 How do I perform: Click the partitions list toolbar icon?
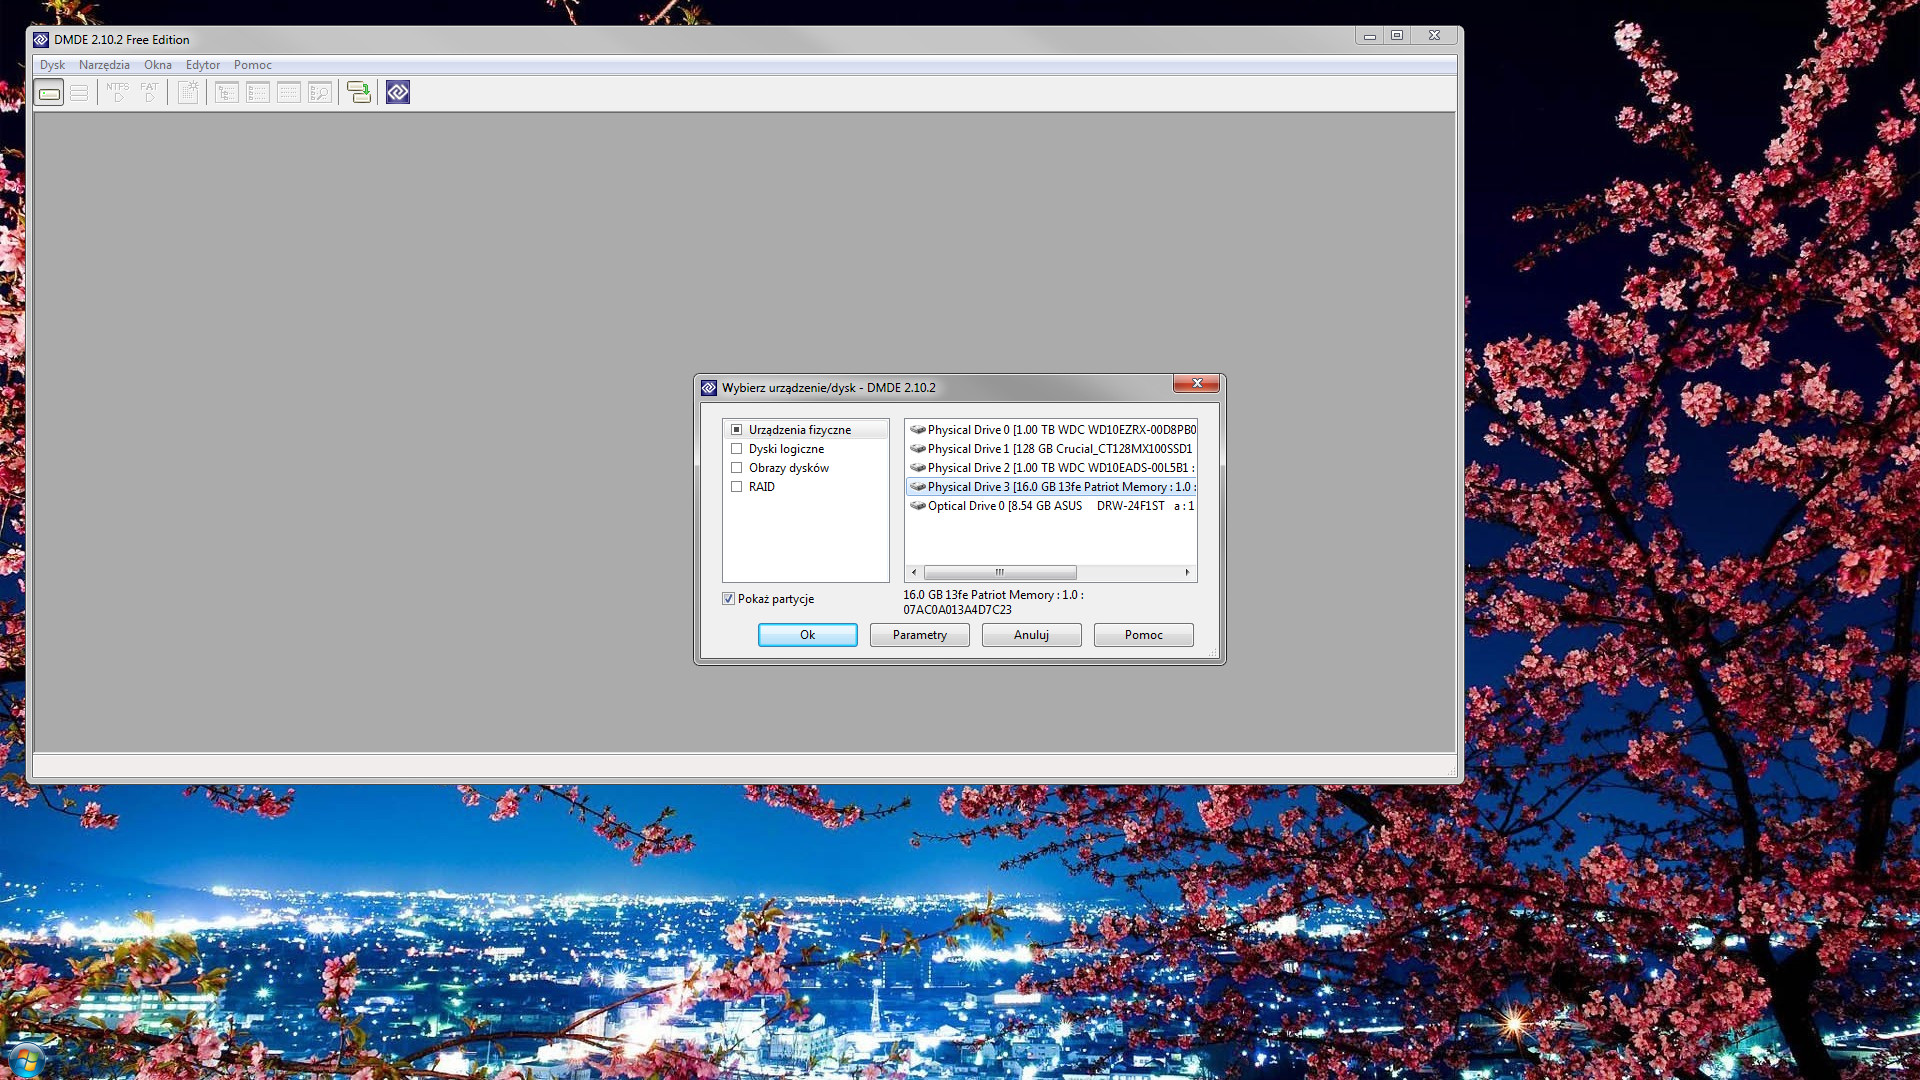click(80, 93)
